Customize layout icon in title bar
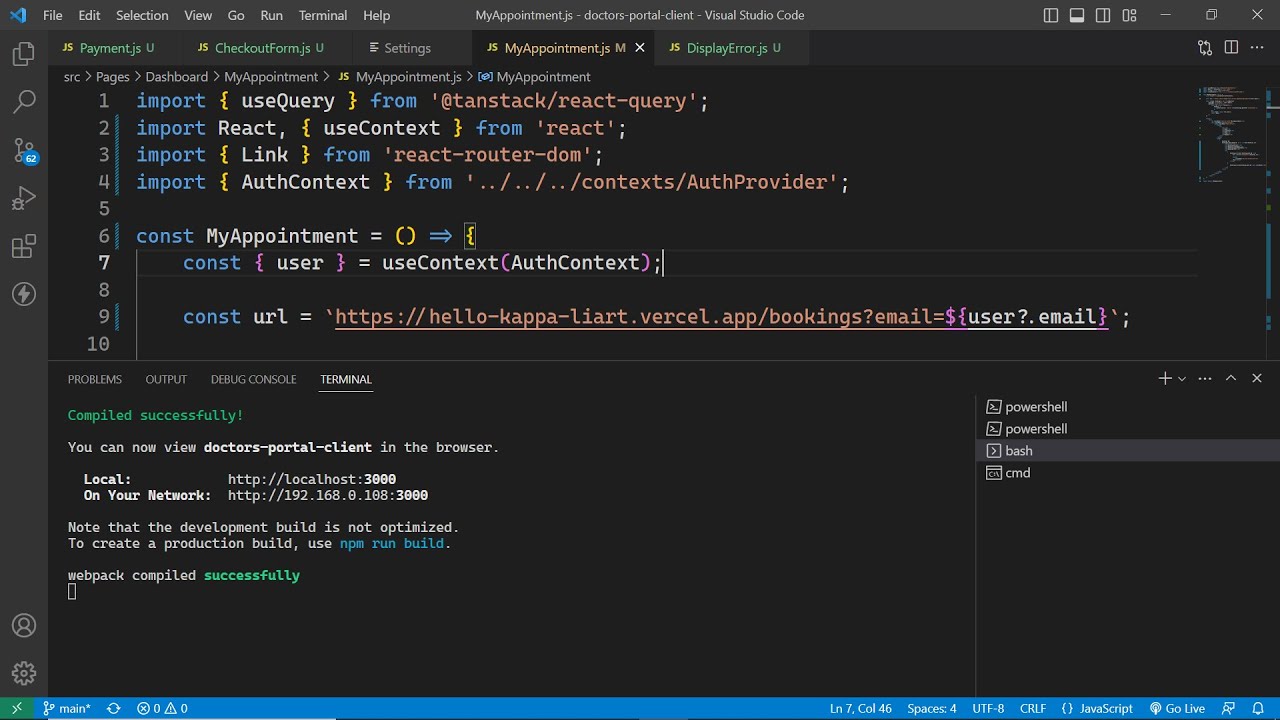This screenshot has height=720, width=1280. [1129, 15]
